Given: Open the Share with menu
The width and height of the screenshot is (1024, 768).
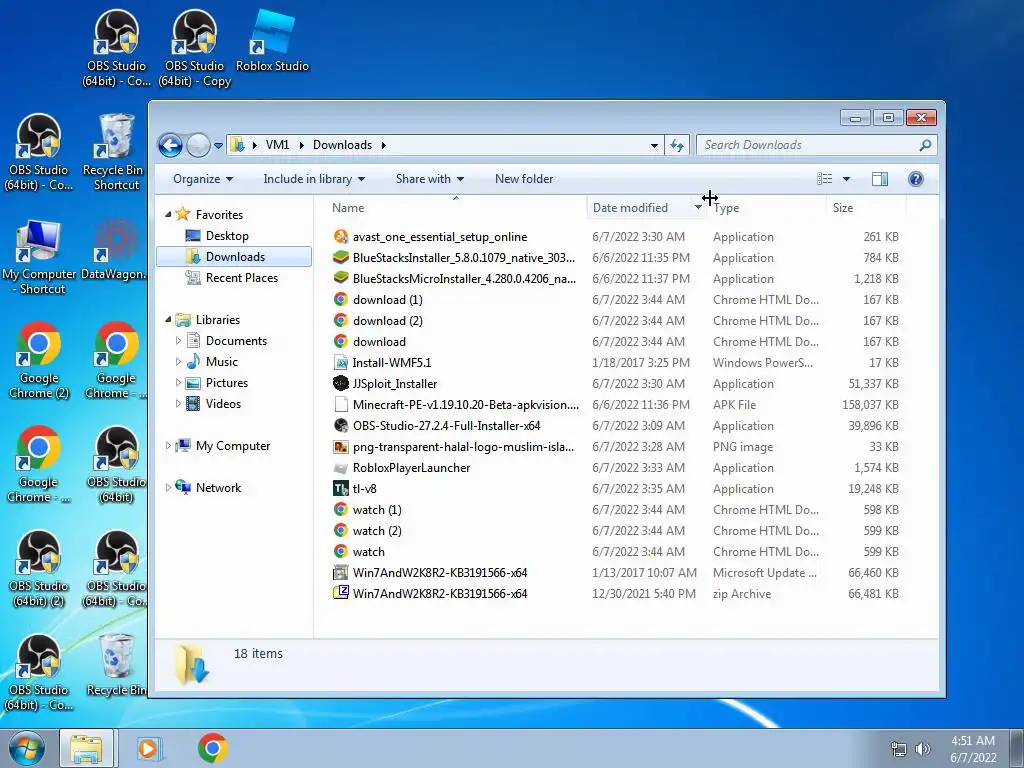Looking at the screenshot, I should 430,179.
